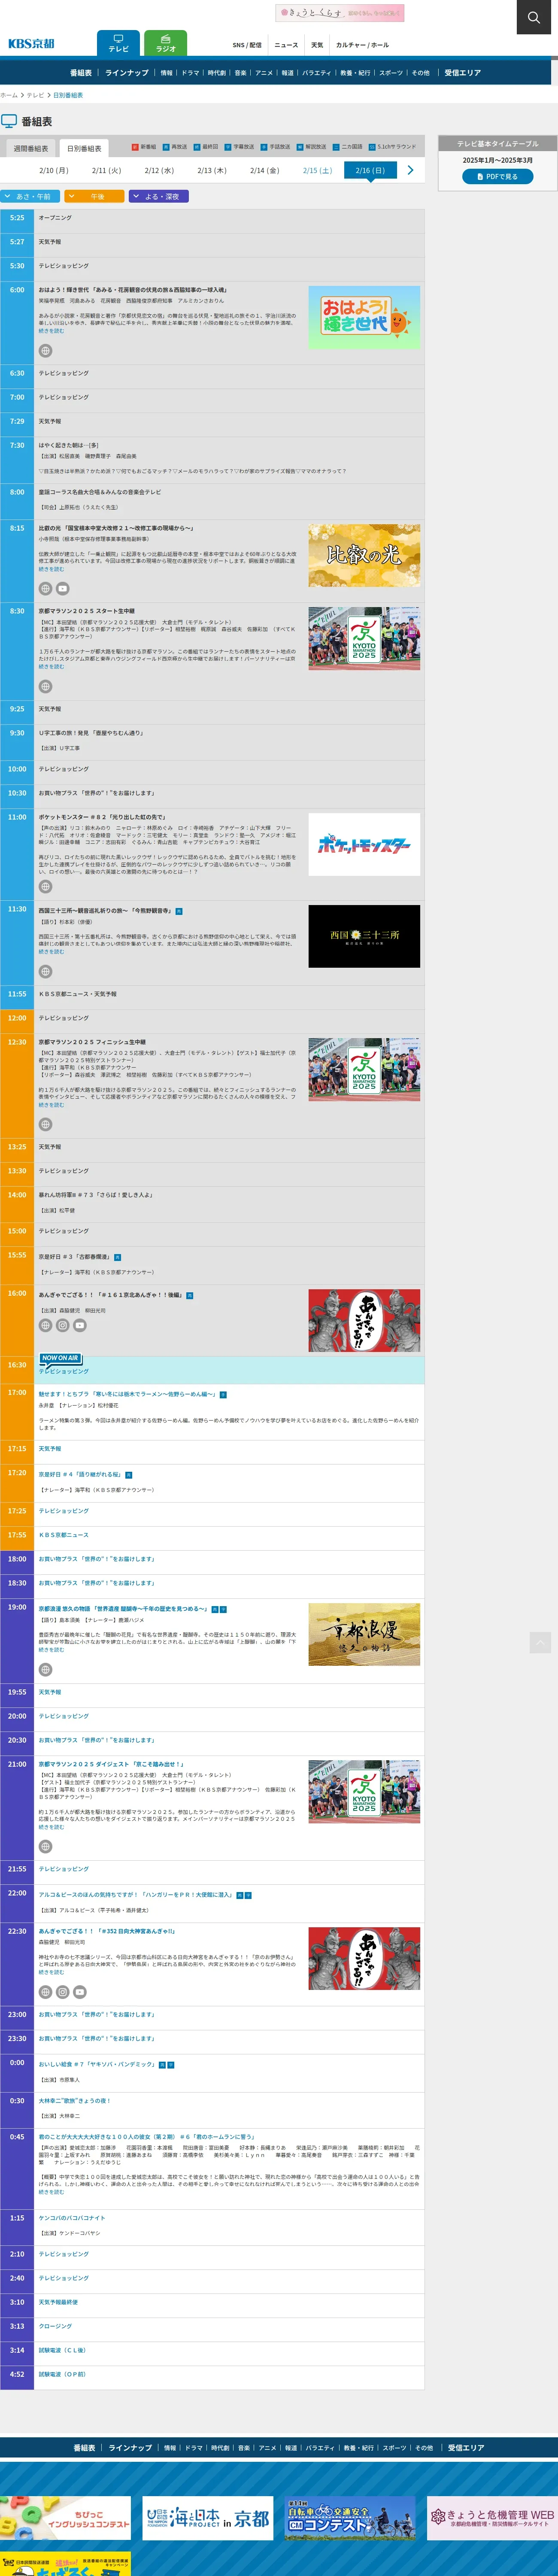Switch to the テレビ tab

[x=118, y=43]
